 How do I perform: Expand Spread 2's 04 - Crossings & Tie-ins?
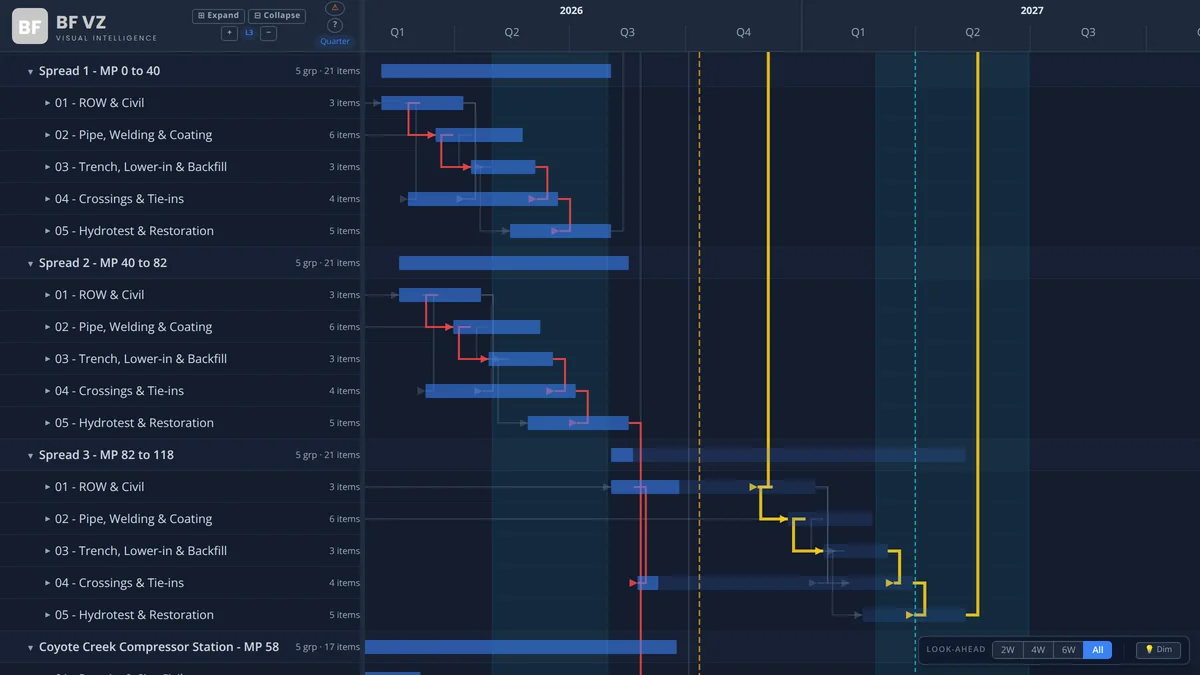[48, 391]
